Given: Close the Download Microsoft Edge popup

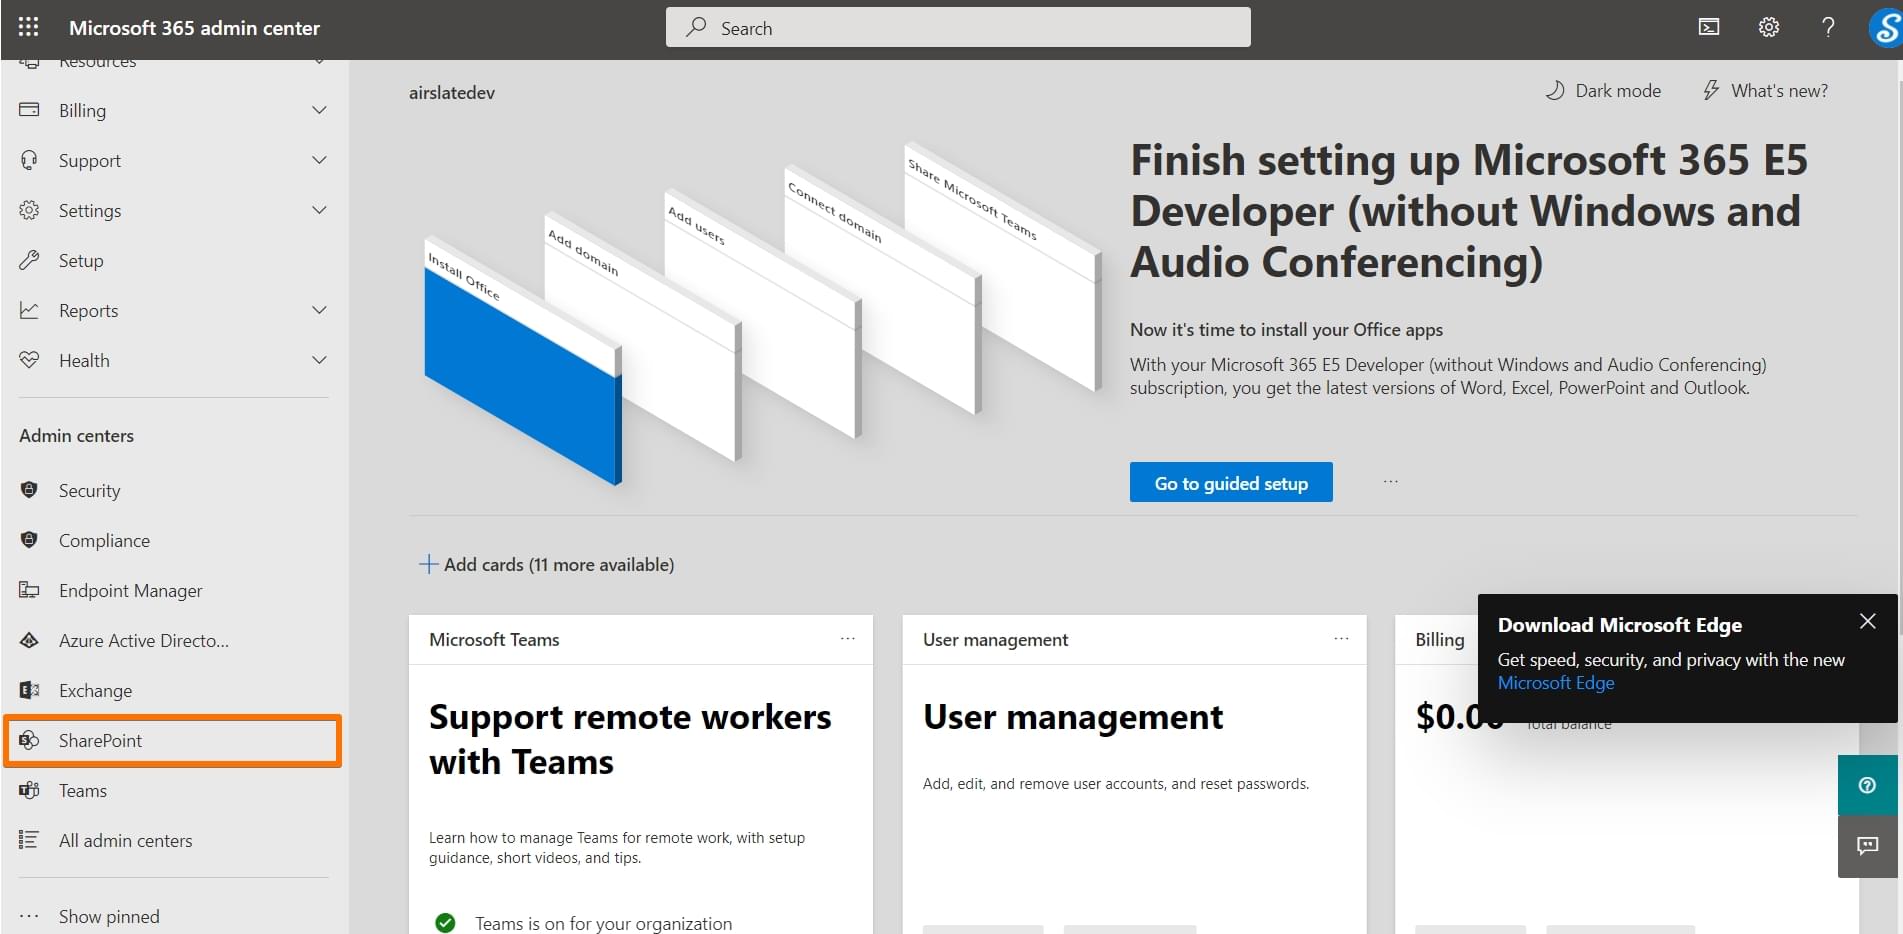Looking at the screenshot, I should coord(1867,621).
